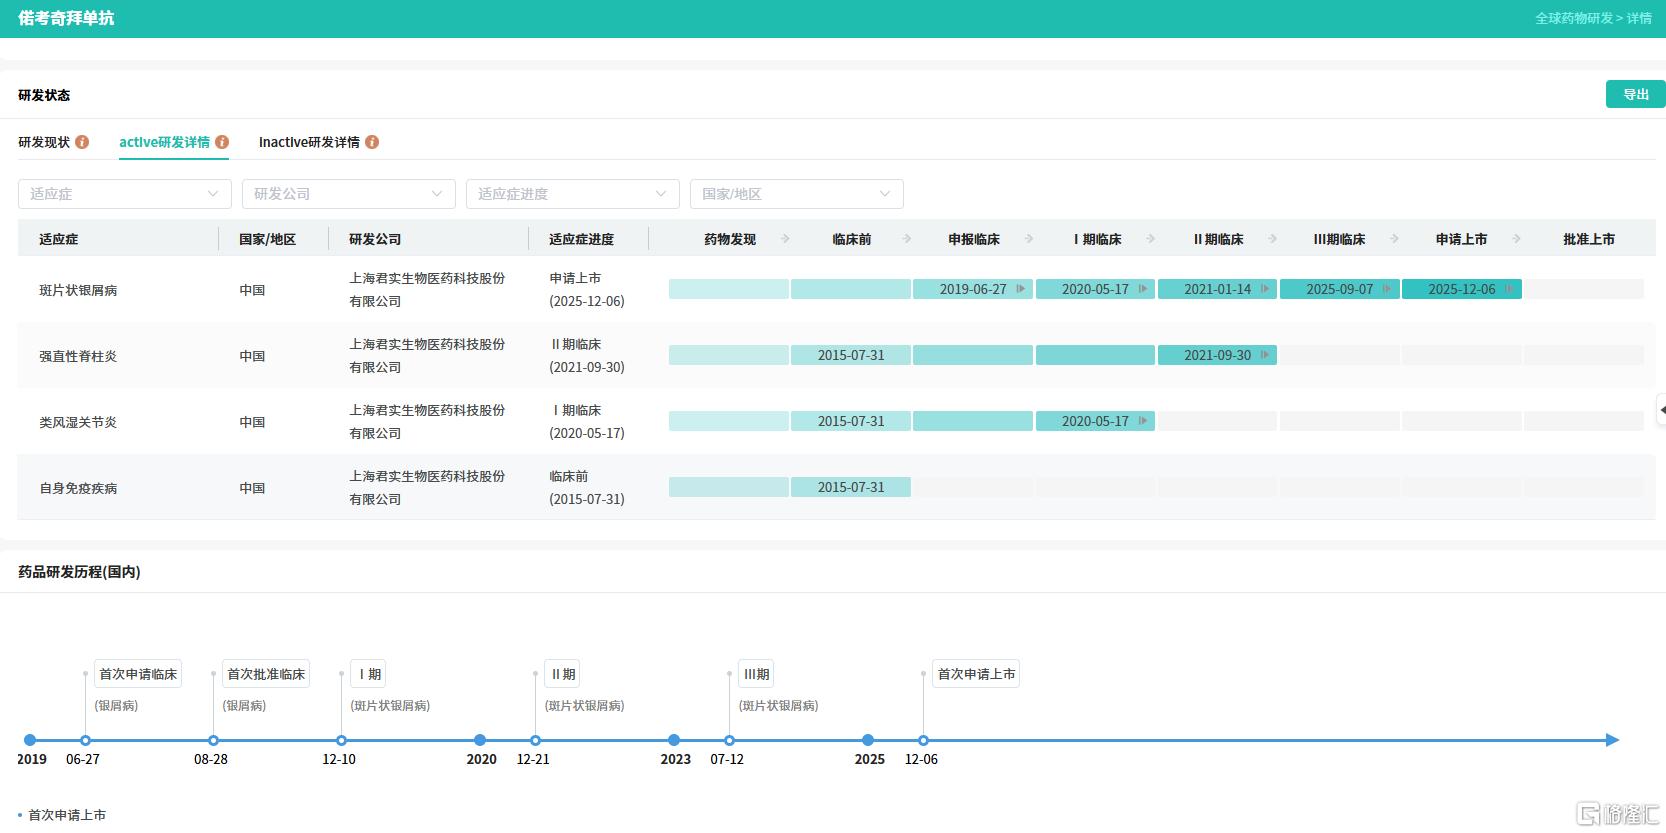Click the info icon next to active研发详情
This screenshot has height=833, width=1666.
(222, 142)
